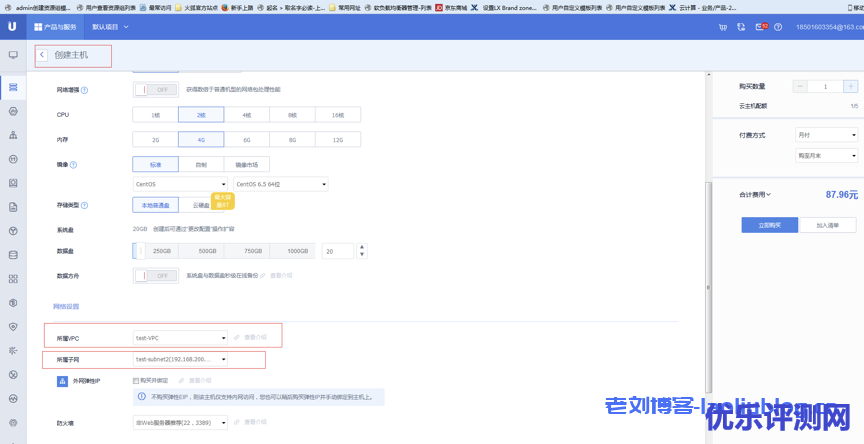Image resolution: width=864 pixels, height=444 pixels.
Task: Open 查看介绍 link next to 购买并绑定
Action: pyautogui.click(x=200, y=380)
